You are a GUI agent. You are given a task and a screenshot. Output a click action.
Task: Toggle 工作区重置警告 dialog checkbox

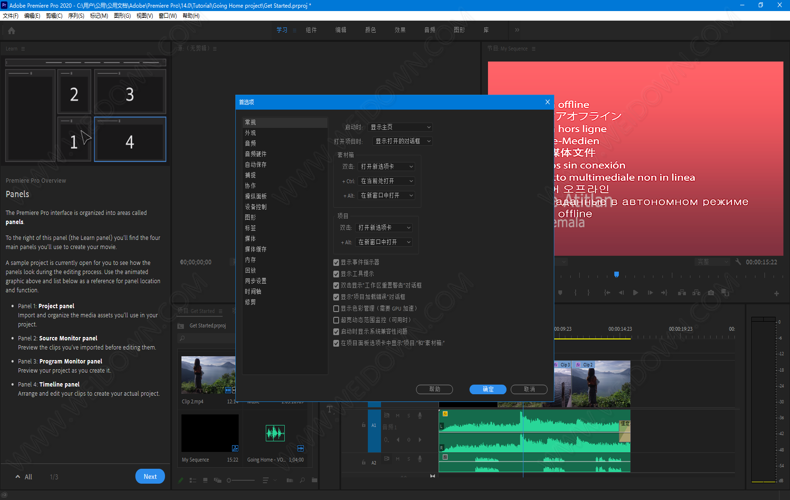pyautogui.click(x=336, y=286)
